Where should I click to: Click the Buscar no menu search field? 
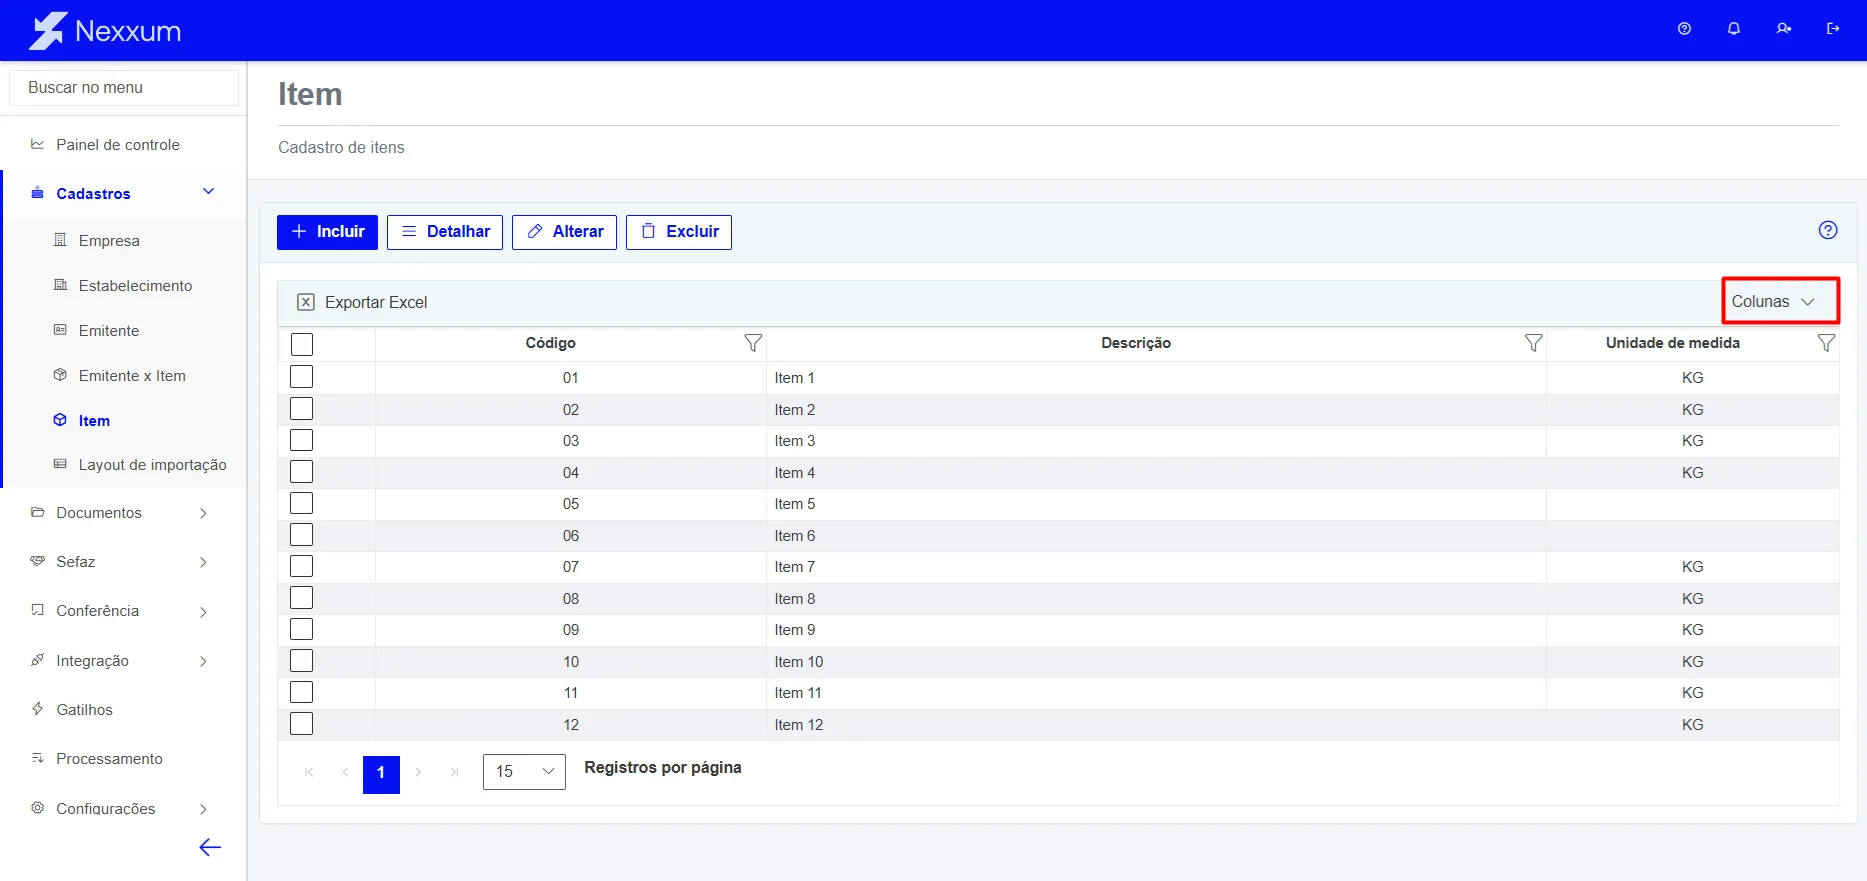pyautogui.click(x=124, y=88)
